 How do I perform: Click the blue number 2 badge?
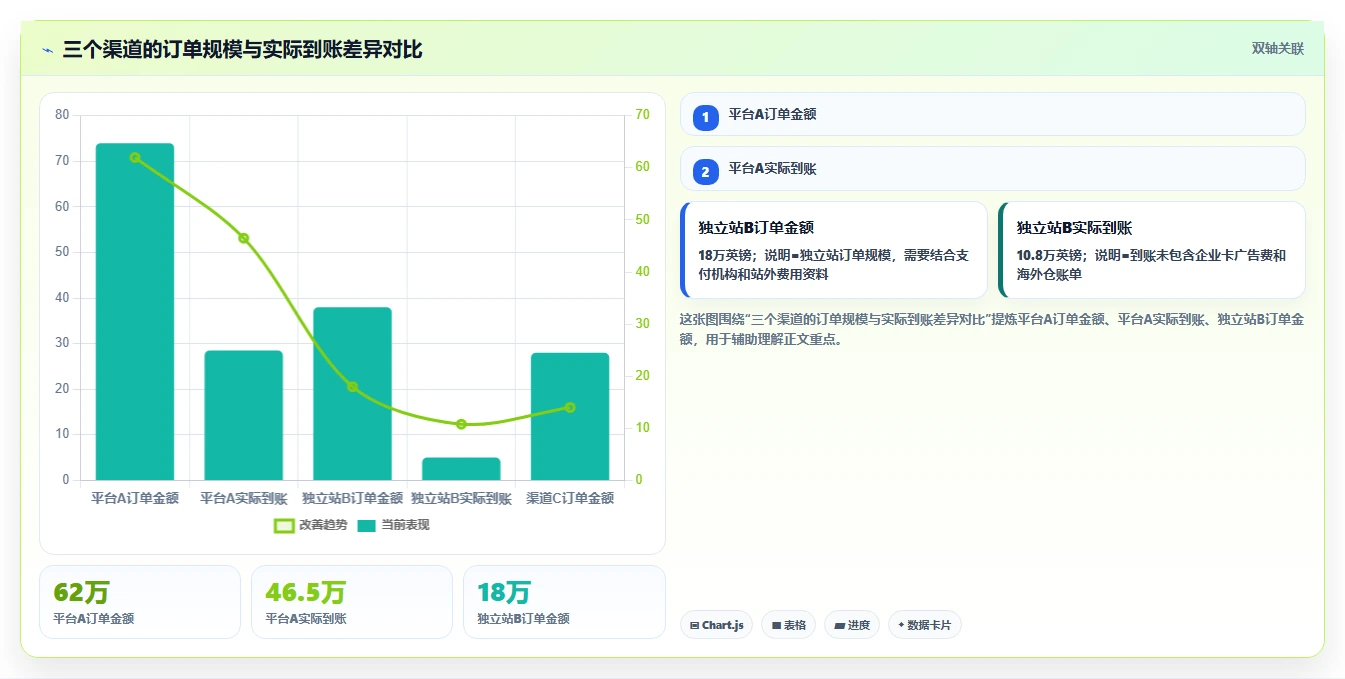705,172
